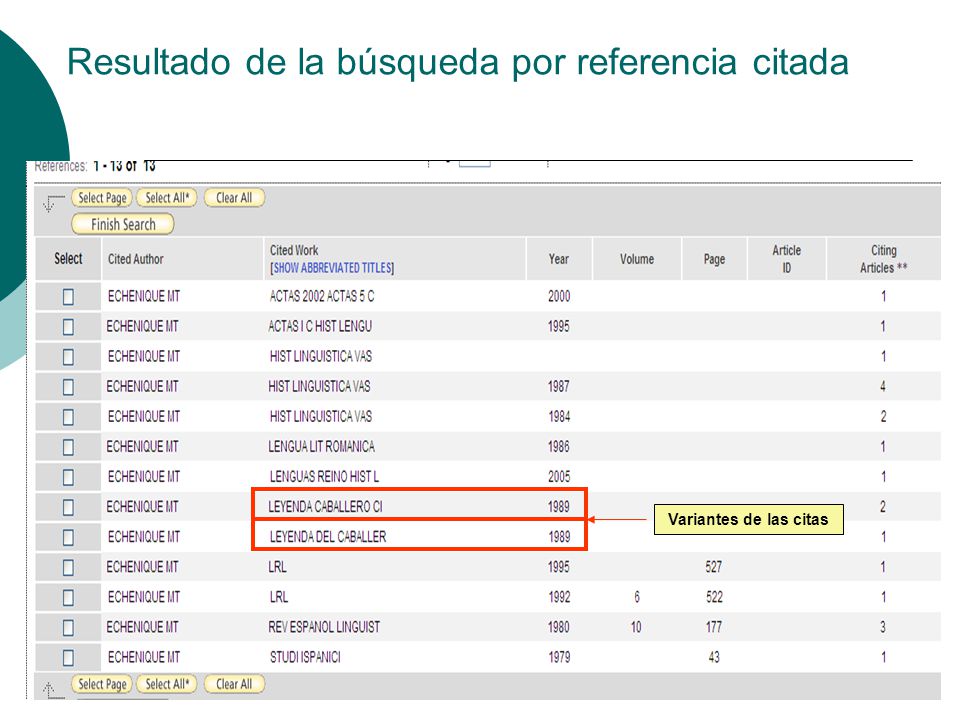Viewport: 960px width, 720px height.
Task: Click volume 6 in the LRL row
Action: 637,596
